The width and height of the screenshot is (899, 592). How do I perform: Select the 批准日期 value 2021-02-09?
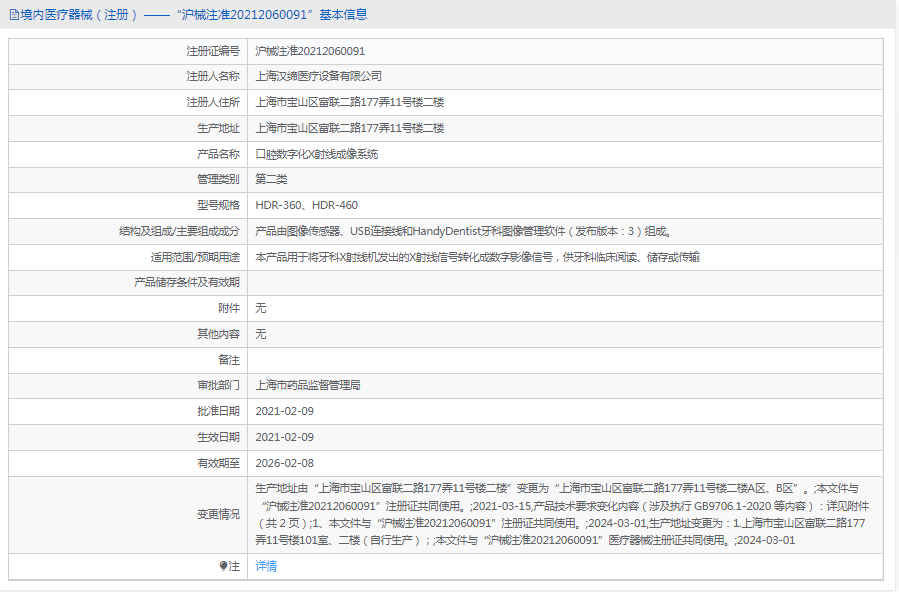click(284, 411)
